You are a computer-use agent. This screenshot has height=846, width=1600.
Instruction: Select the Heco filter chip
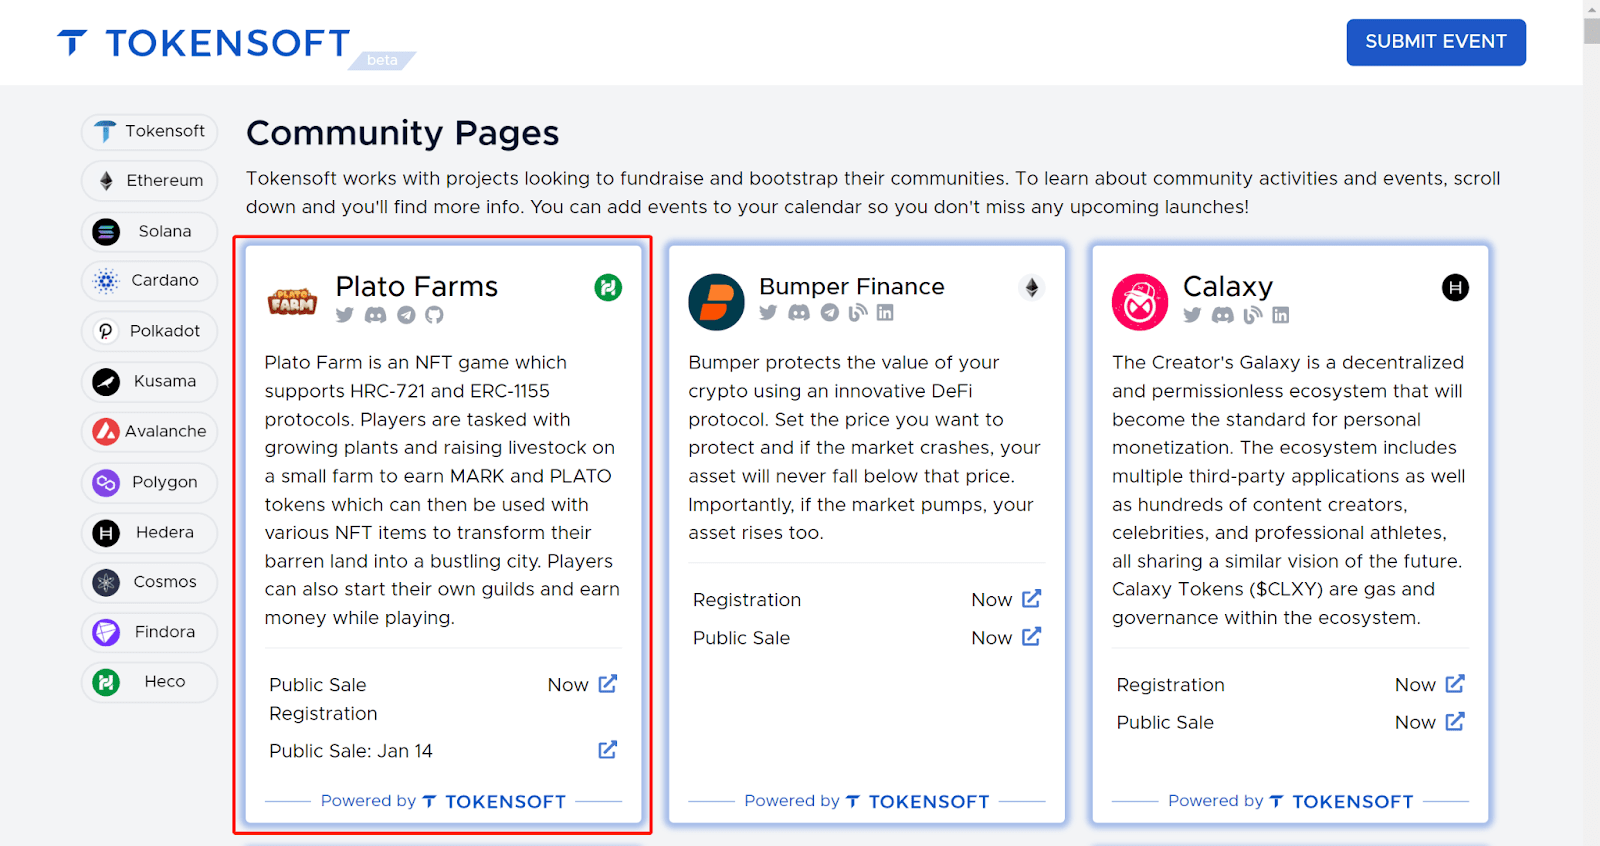pyautogui.click(x=150, y=682)
